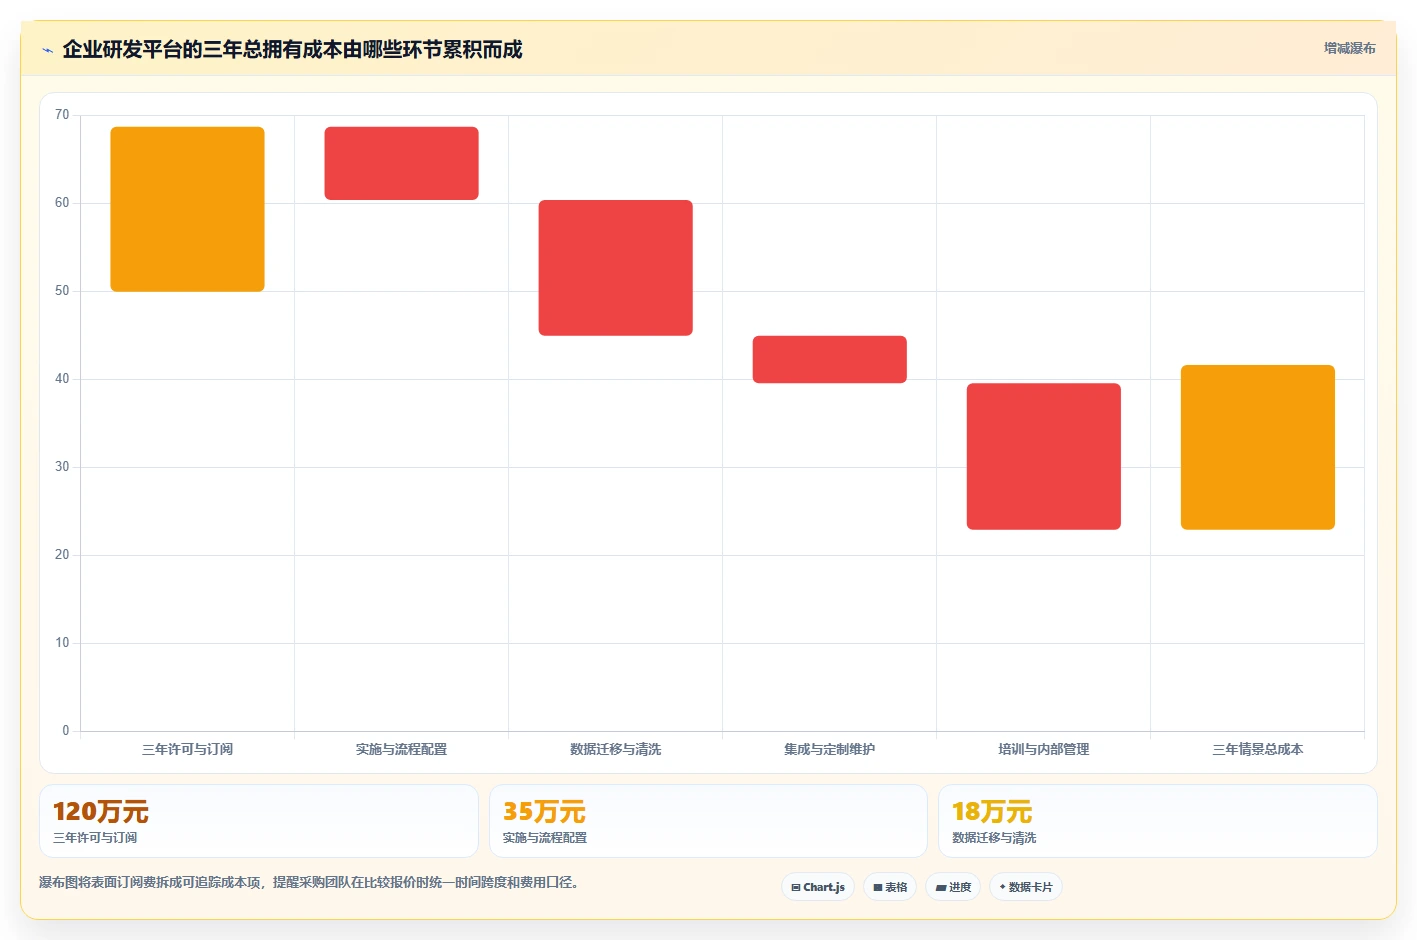The height and width of the screenshot is (940, 1417).
Task: Click the y-axis value 20
Action: click(x=62, y=555)
